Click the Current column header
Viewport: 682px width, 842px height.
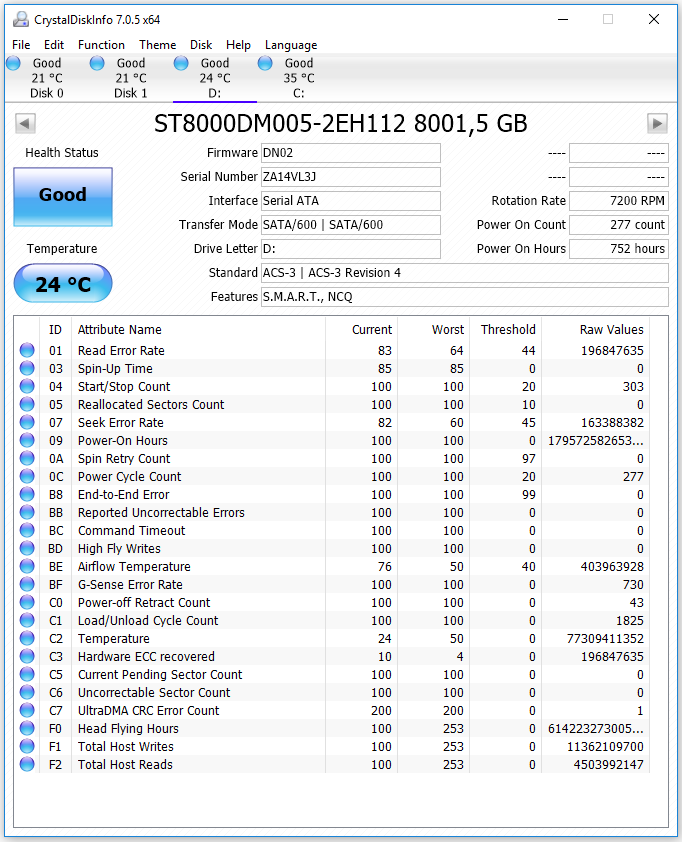(361, 330)
